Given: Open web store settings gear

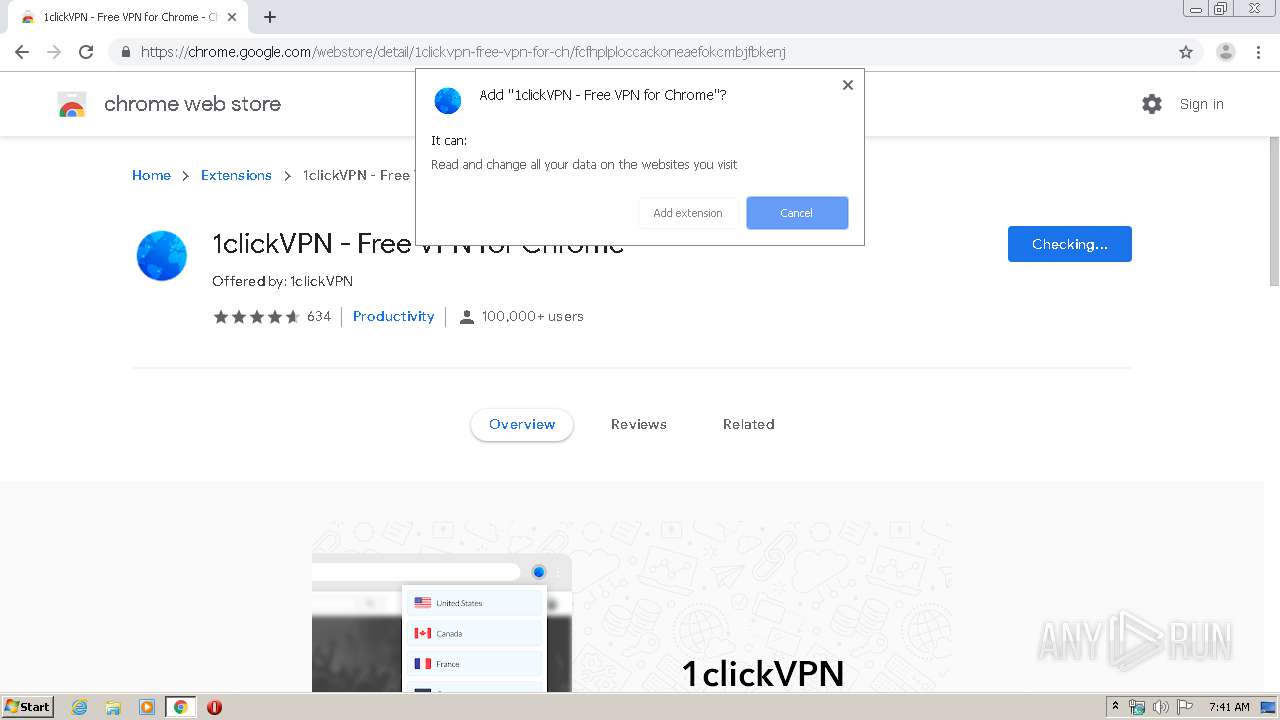Looking at the screenshot, I should [x=1152, y=104].
